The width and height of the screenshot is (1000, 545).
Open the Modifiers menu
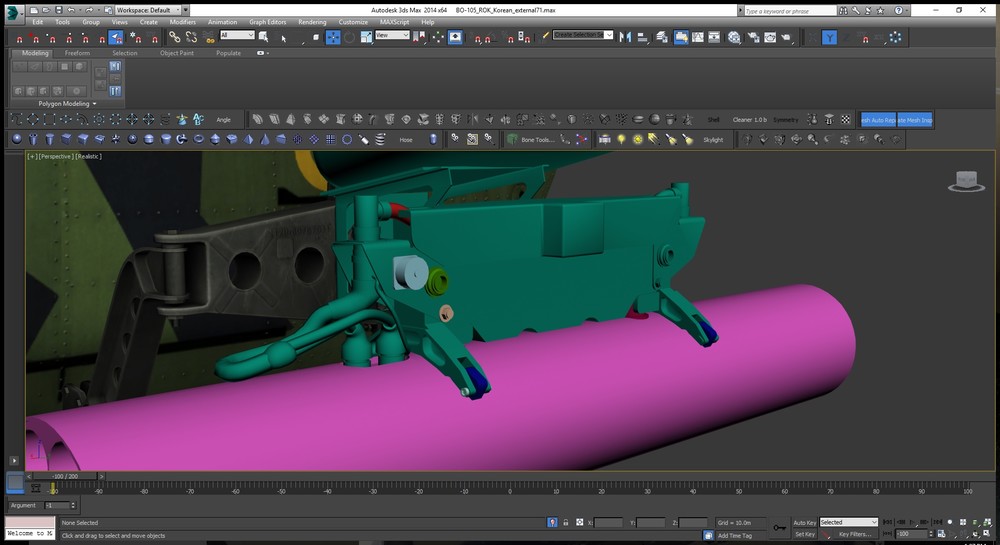tap(182, 21)
